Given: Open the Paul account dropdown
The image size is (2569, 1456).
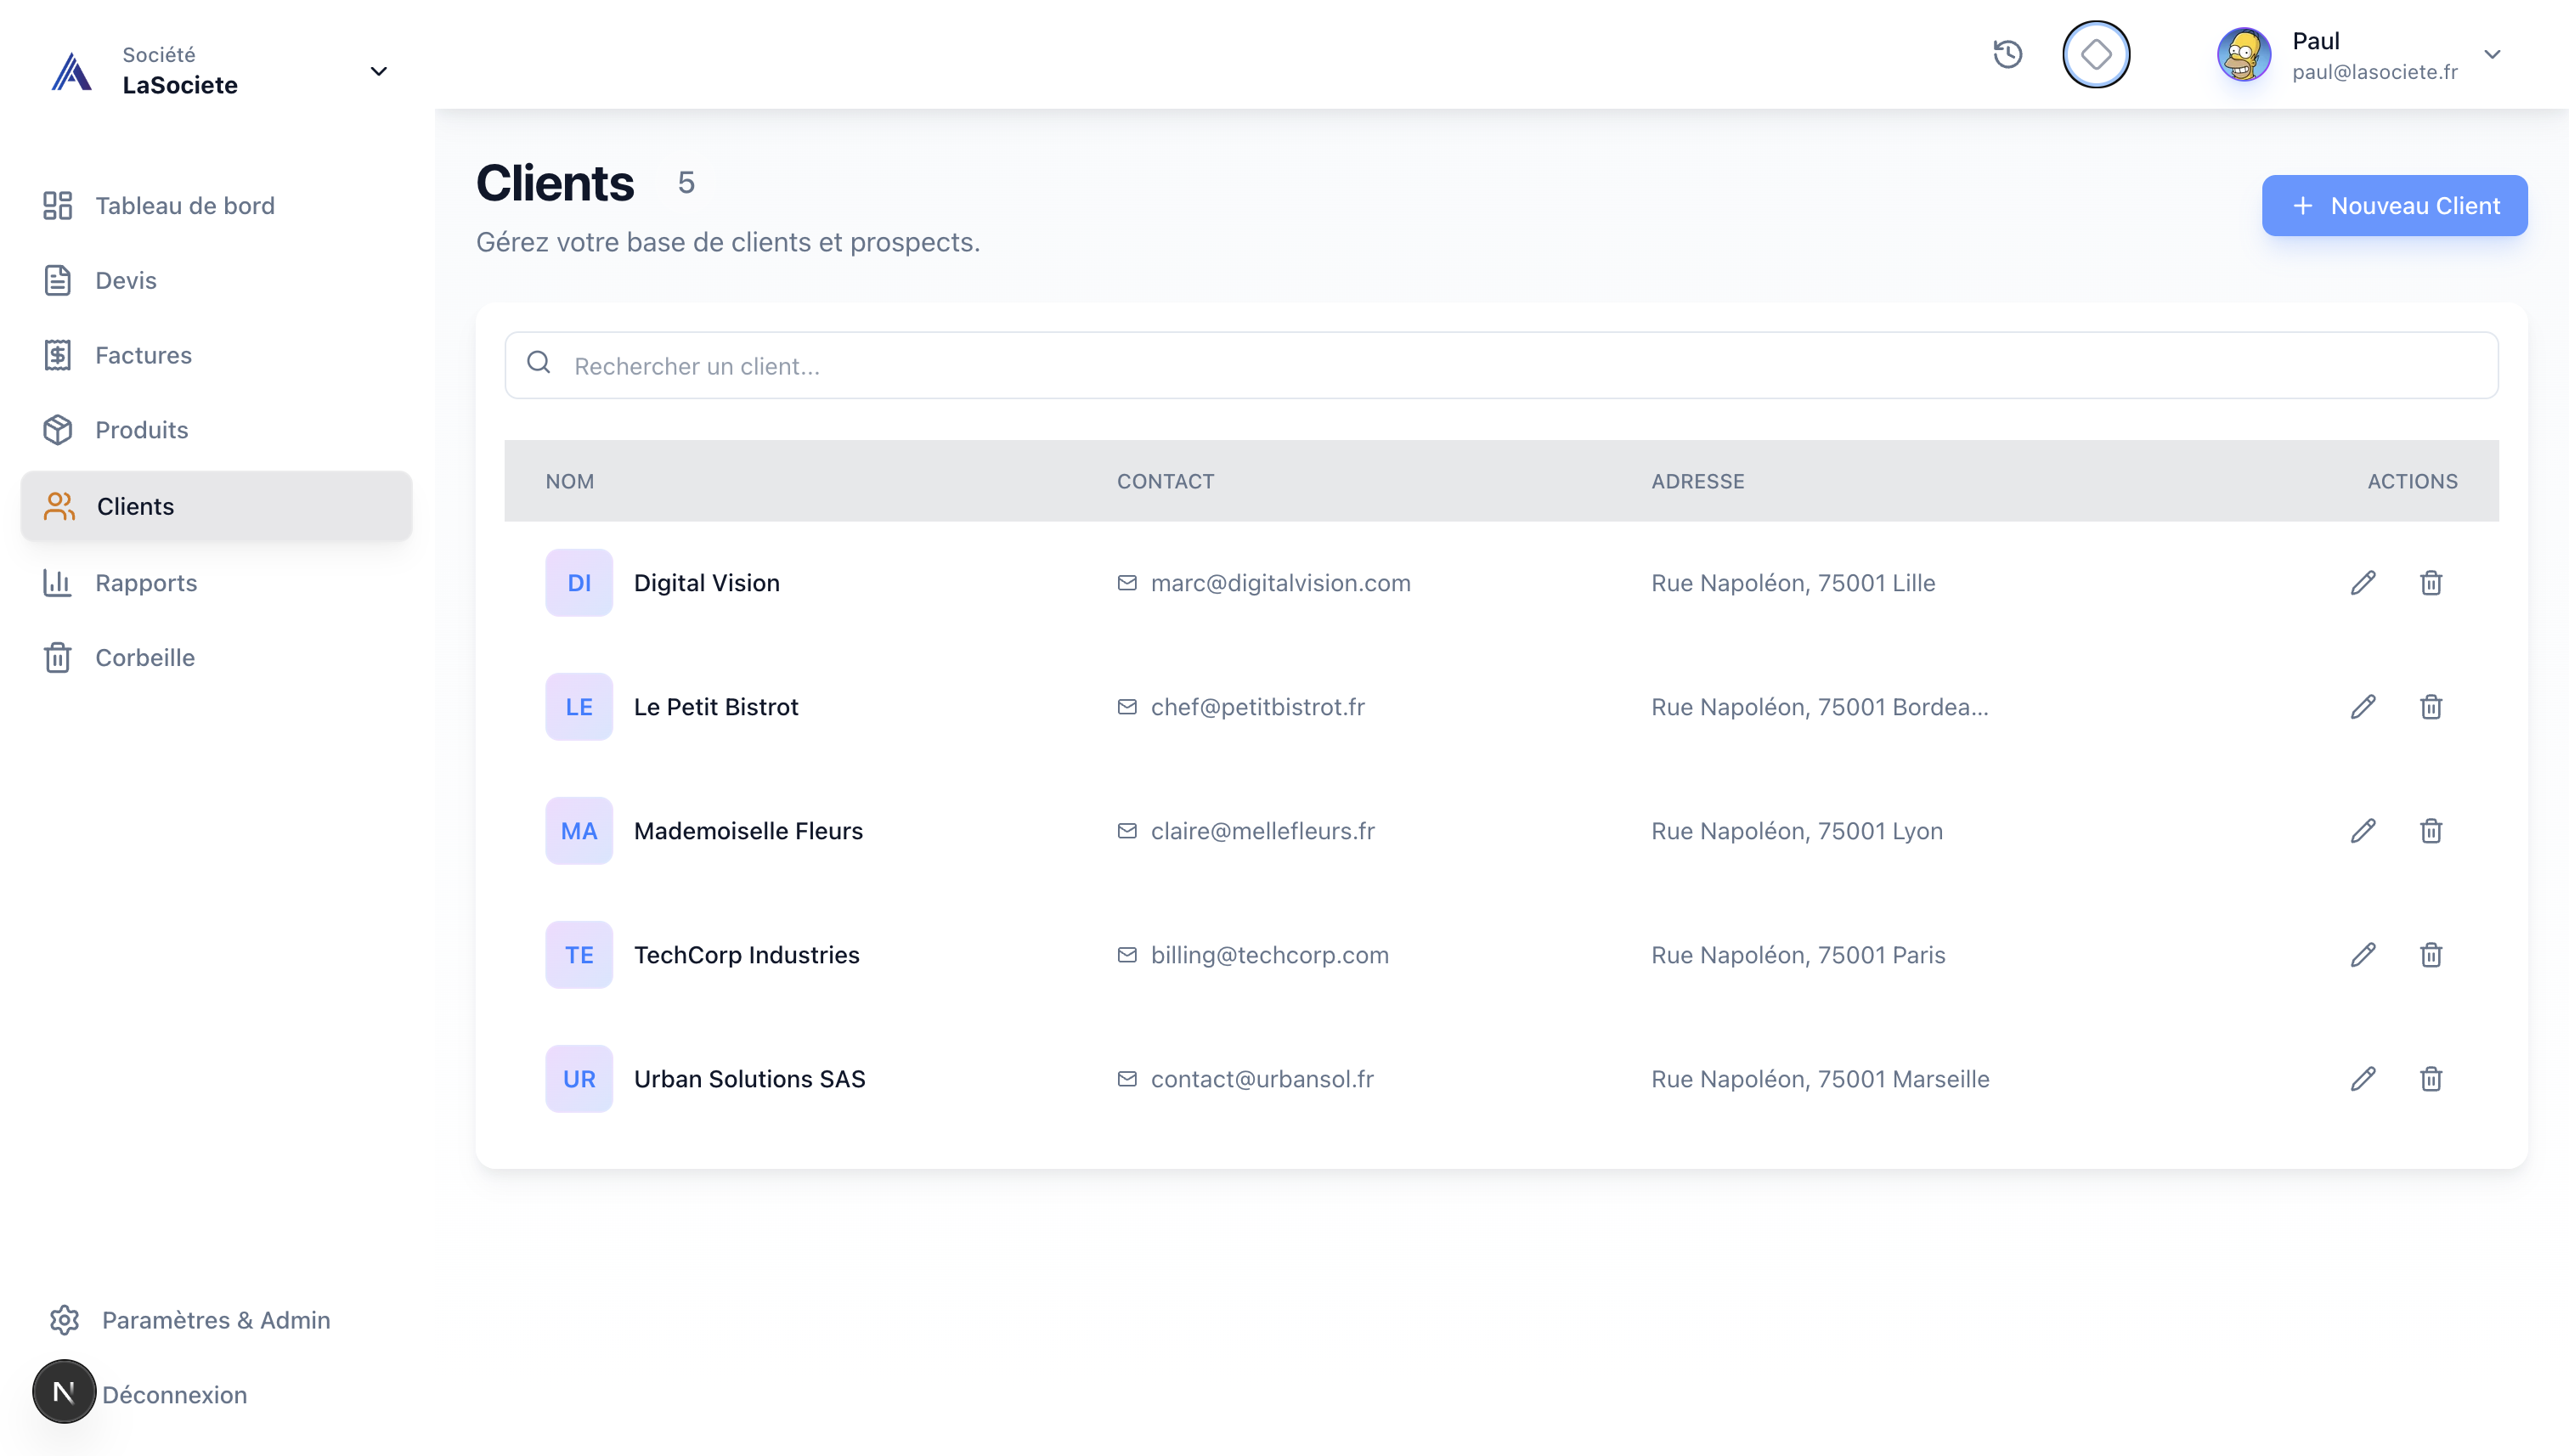Looking at the screenshot, I should (2493, 55).
